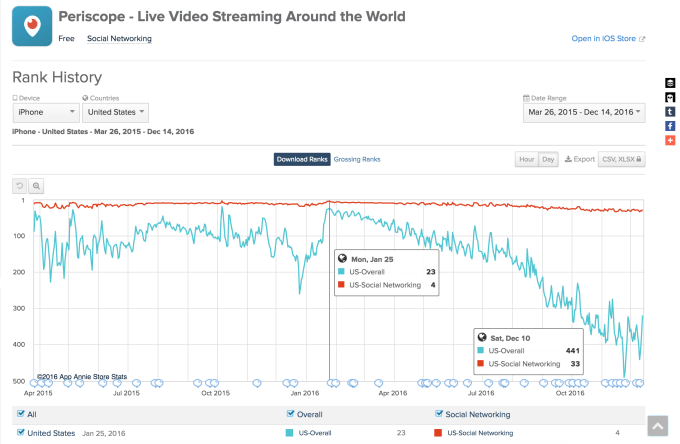The width and height of the screenshot is (680, 444).
Task: Share to Tumblr
Action: tap(670, 111)
